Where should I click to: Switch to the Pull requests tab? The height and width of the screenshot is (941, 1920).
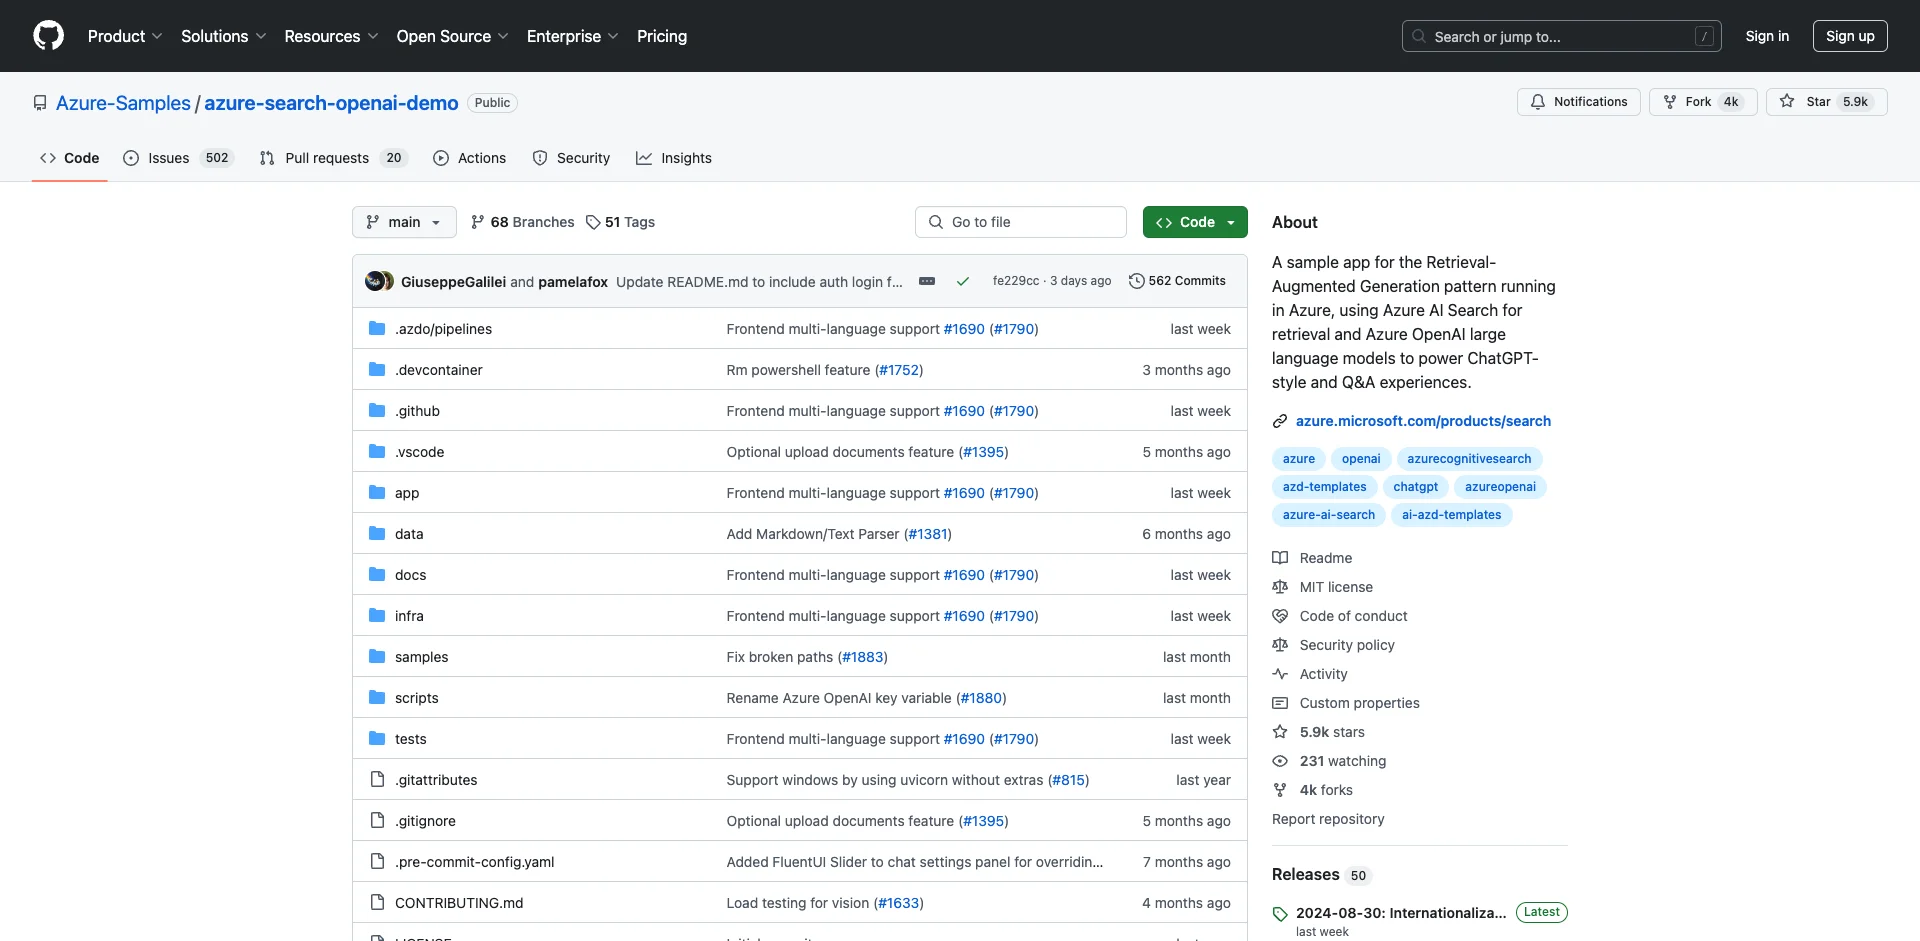(334, 158)
